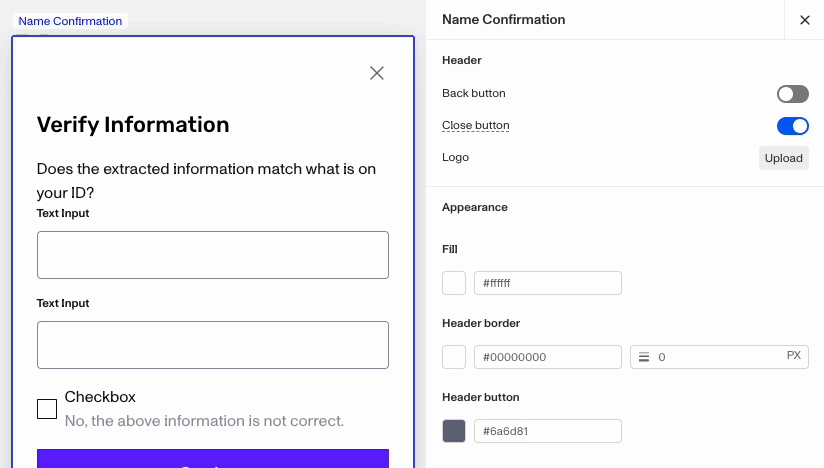
Task: Click the Header button label
Action: click(480, 398)
